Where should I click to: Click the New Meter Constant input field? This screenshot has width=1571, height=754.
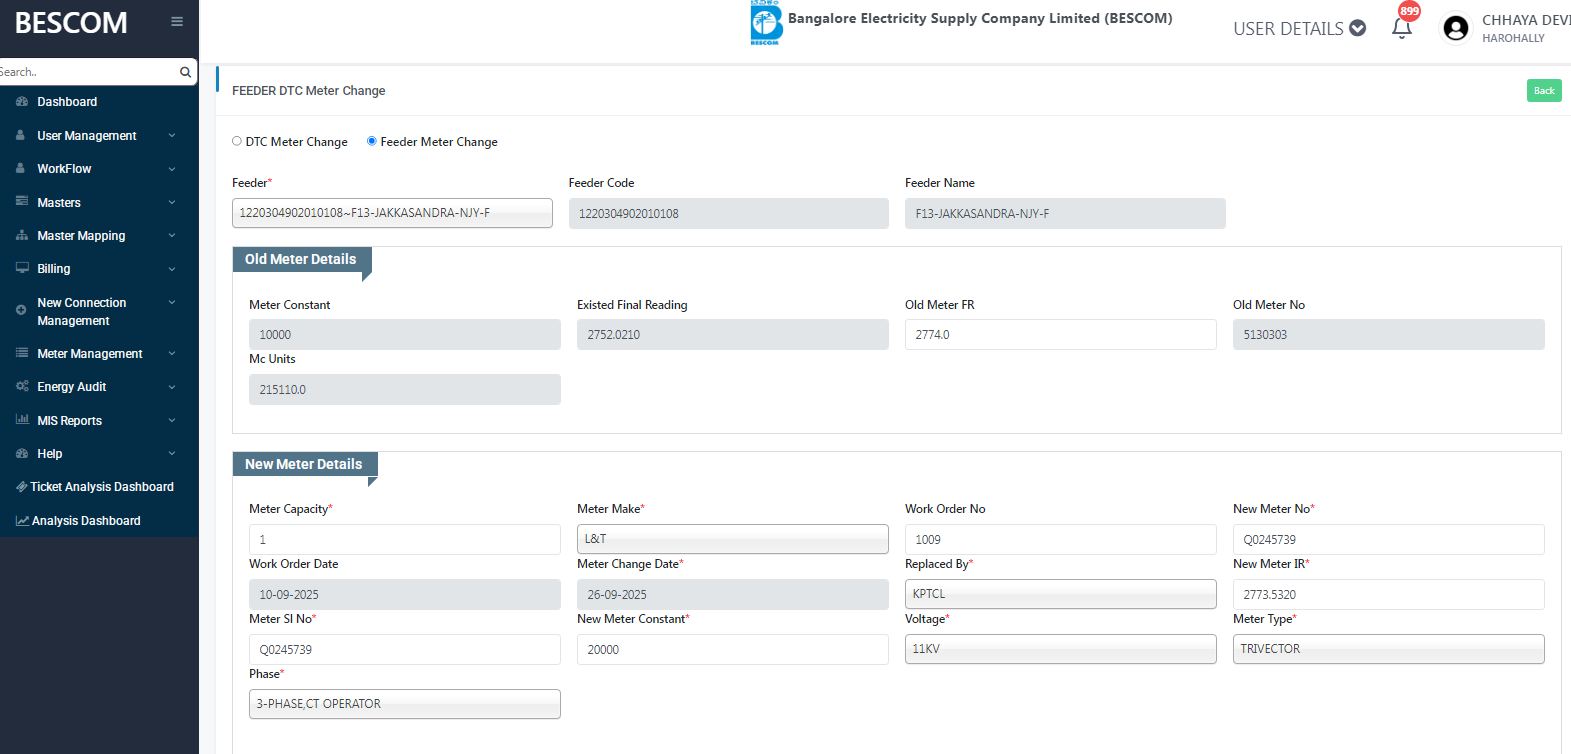click(x=732, y=649)
